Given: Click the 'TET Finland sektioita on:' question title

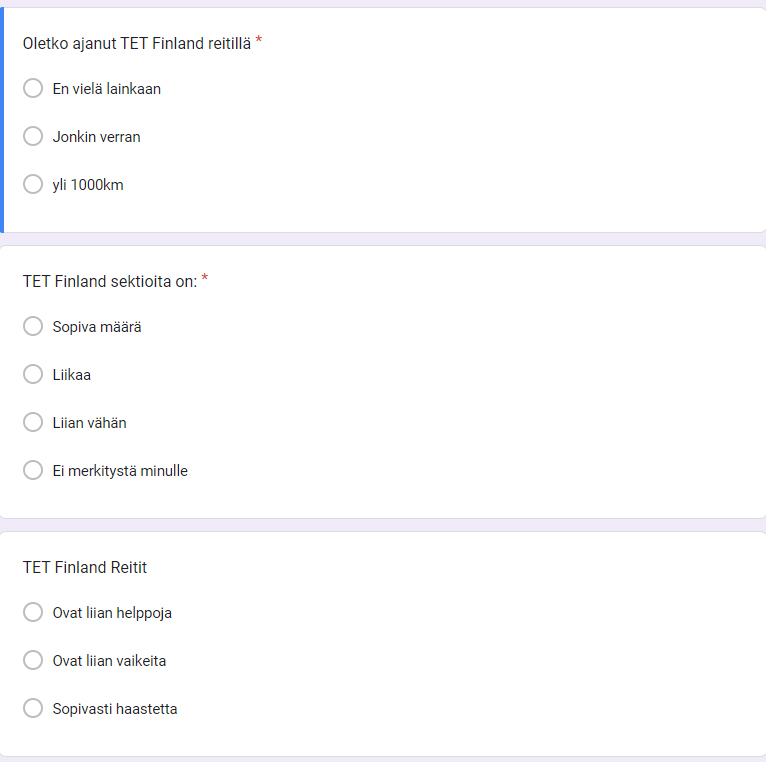Looking at the screenshot, I should coord(110,282).
